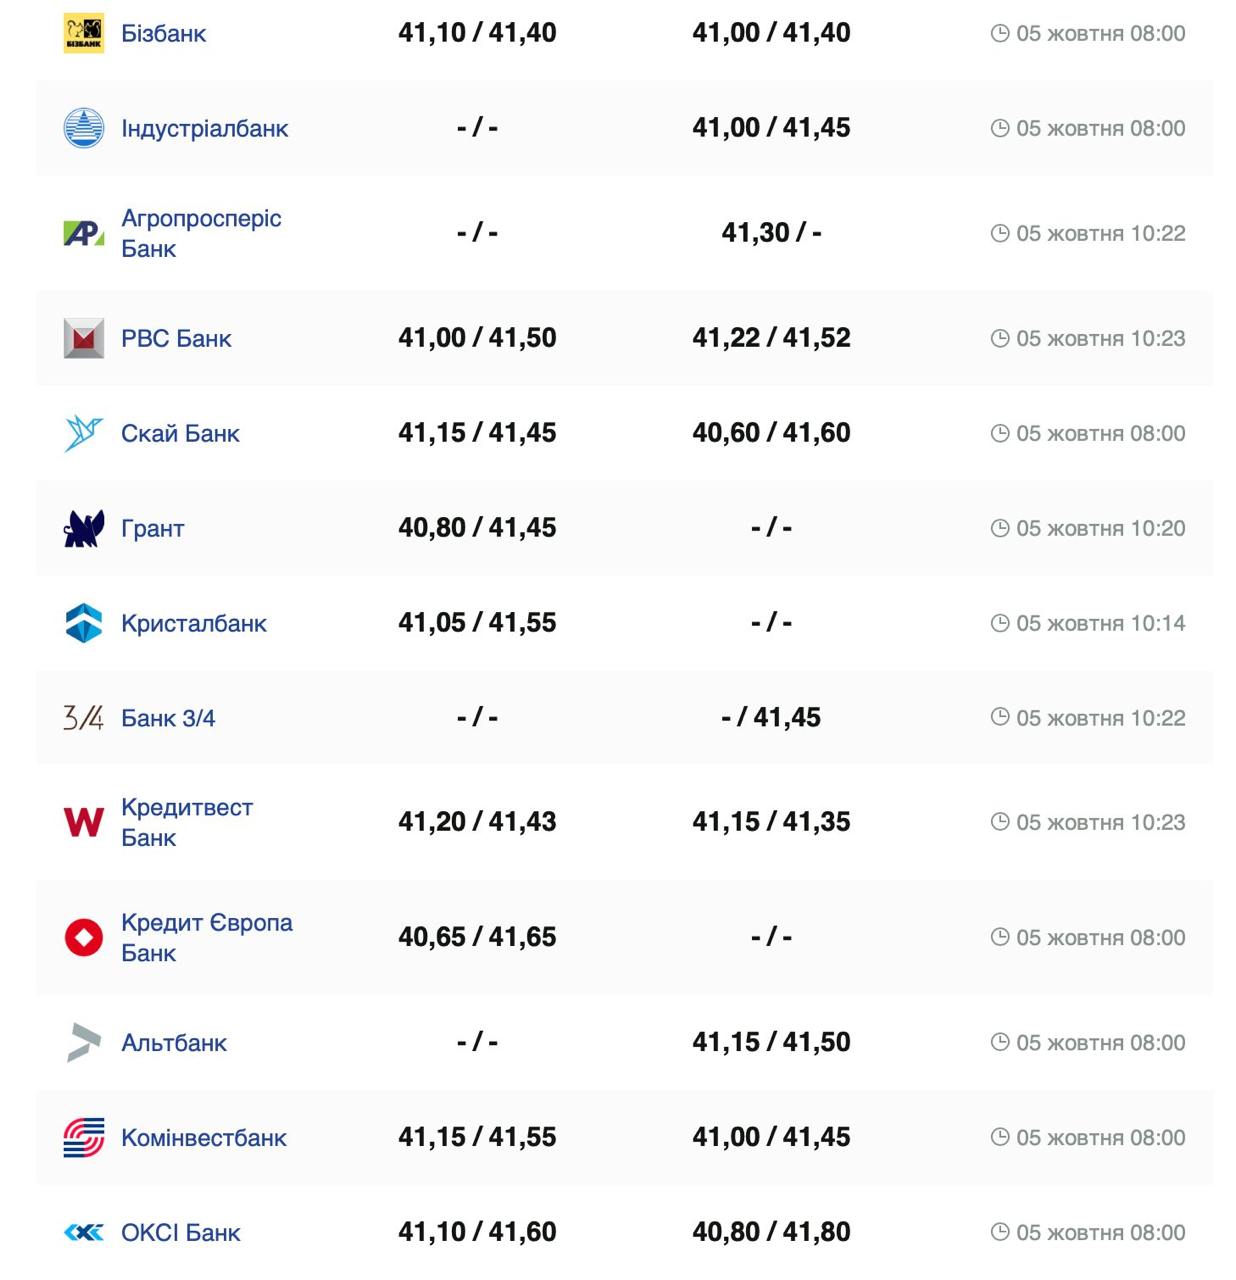
Task: Click the Кредит Європа Банк red logo
Action: 83,937
